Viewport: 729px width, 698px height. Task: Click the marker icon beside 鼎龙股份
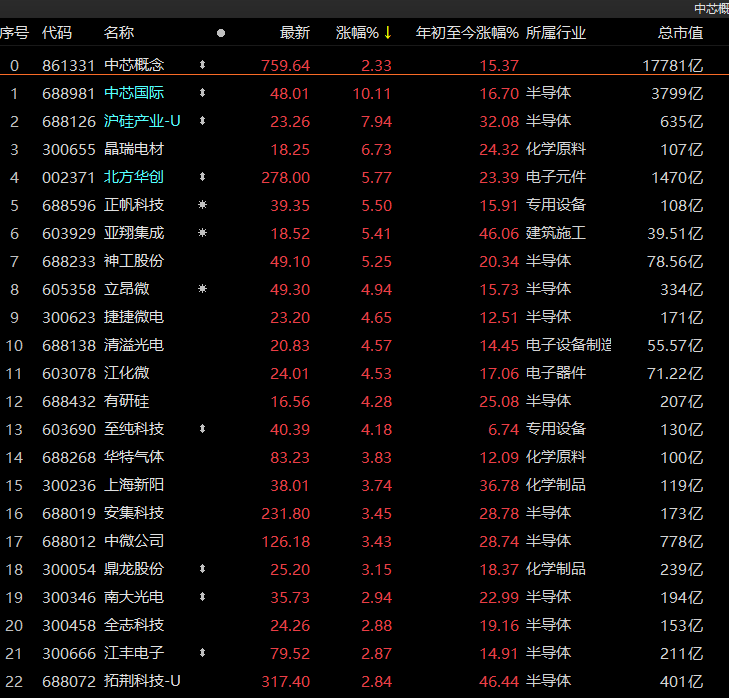point(202,569)
